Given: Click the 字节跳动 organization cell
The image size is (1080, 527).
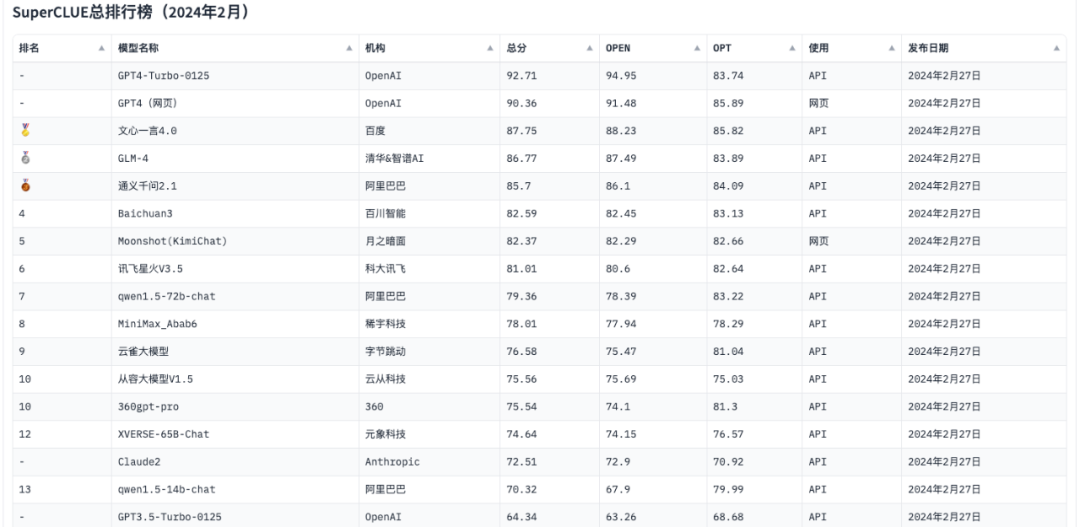Looking at the screenshot, I should pyautogui.click(x=430, y=351).
